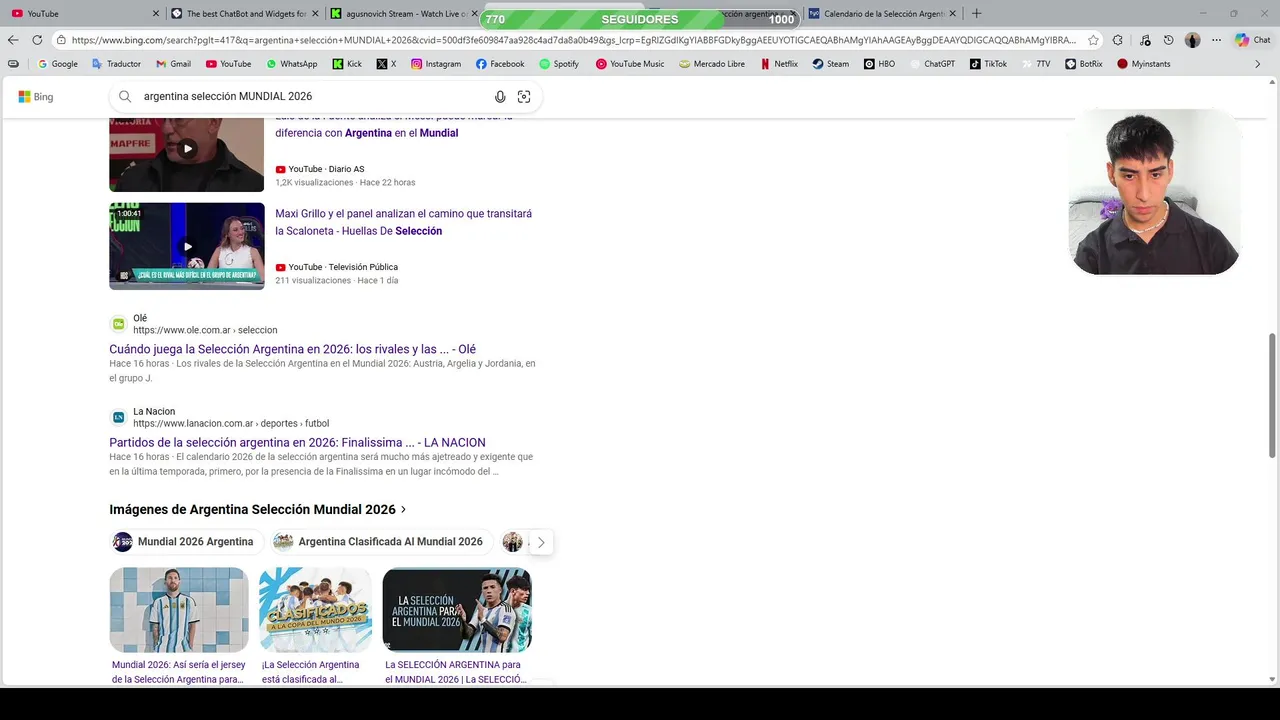Click the search magnifier icon

pos(125,97)
